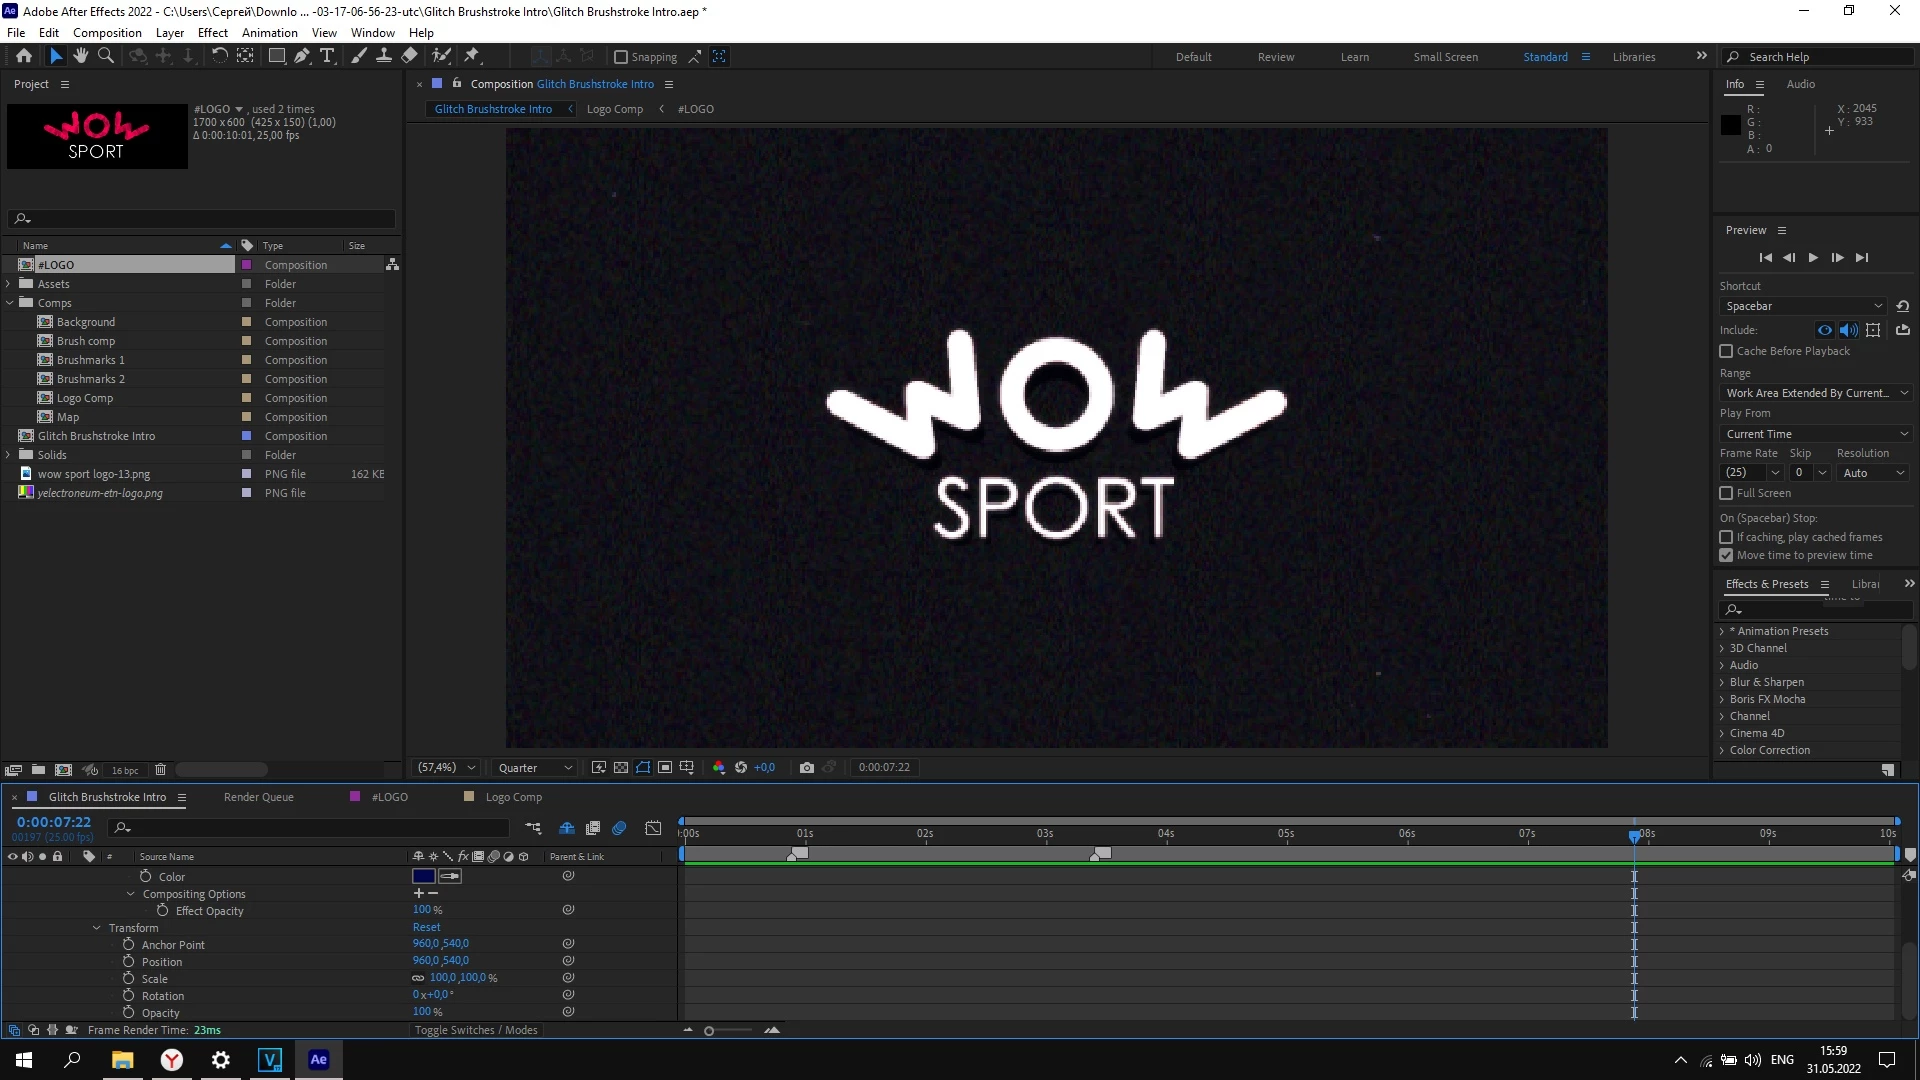Expand the Blur & Sharpen effects category
The height and width of the screenshot is (1080, 1920).
1722,682
